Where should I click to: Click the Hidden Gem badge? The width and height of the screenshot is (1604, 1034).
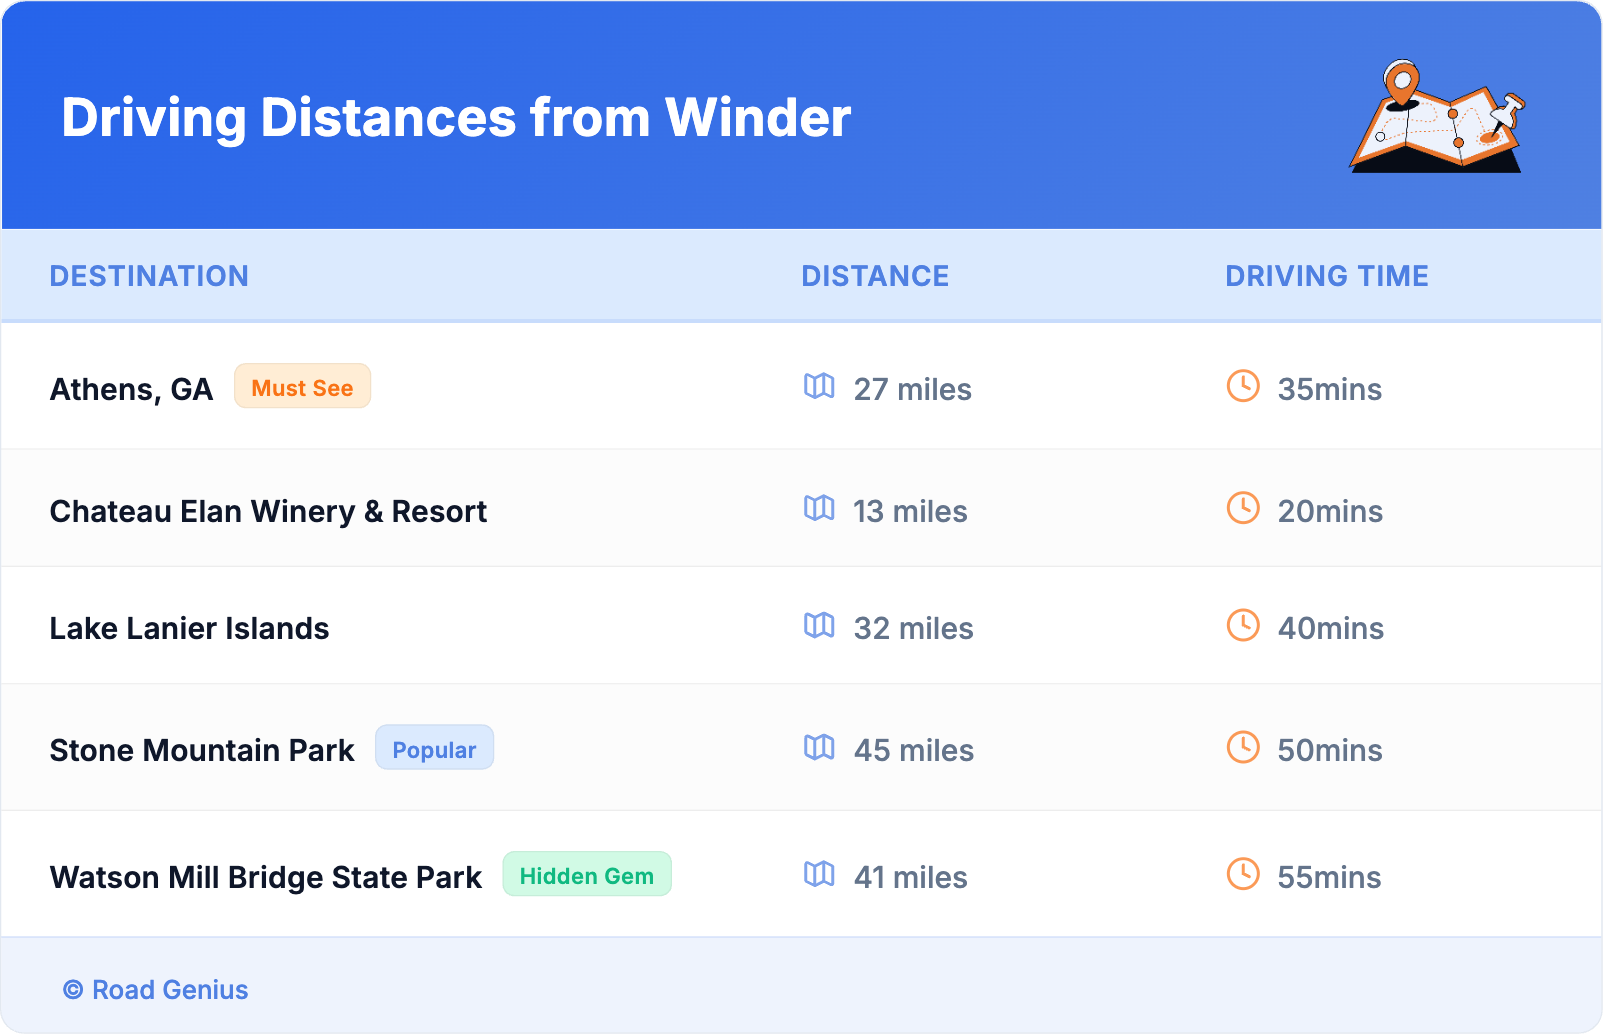point(586,875)
